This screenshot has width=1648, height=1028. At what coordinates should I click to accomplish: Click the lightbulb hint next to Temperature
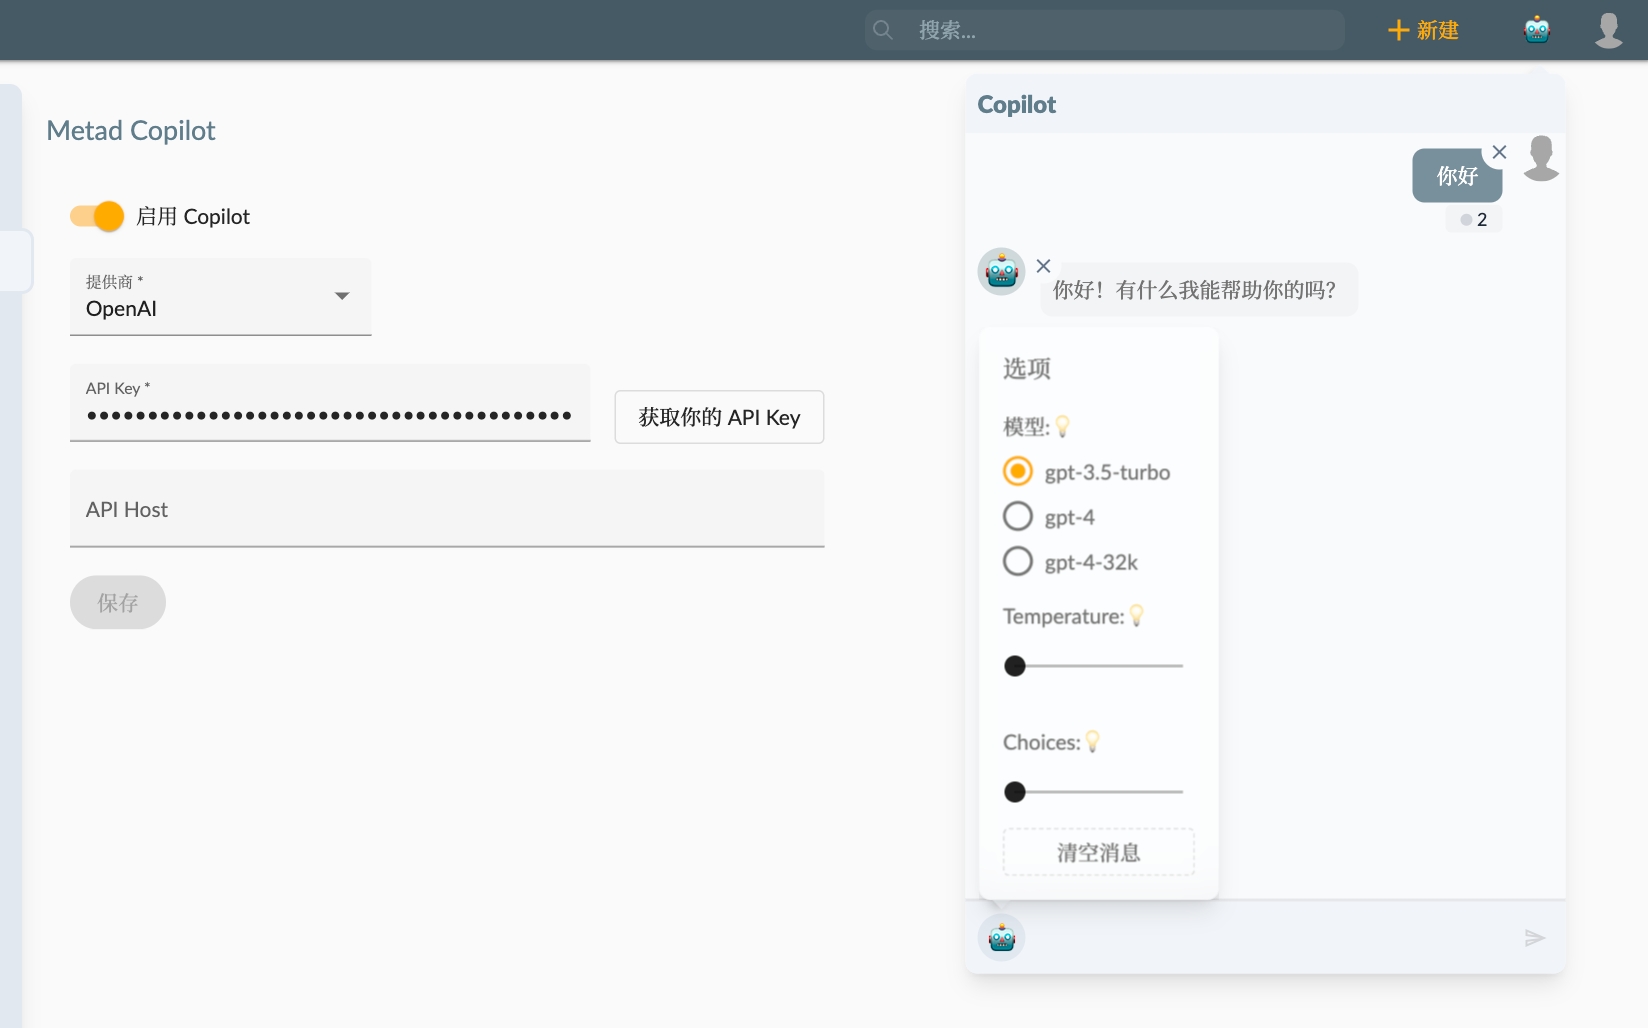1137,616
